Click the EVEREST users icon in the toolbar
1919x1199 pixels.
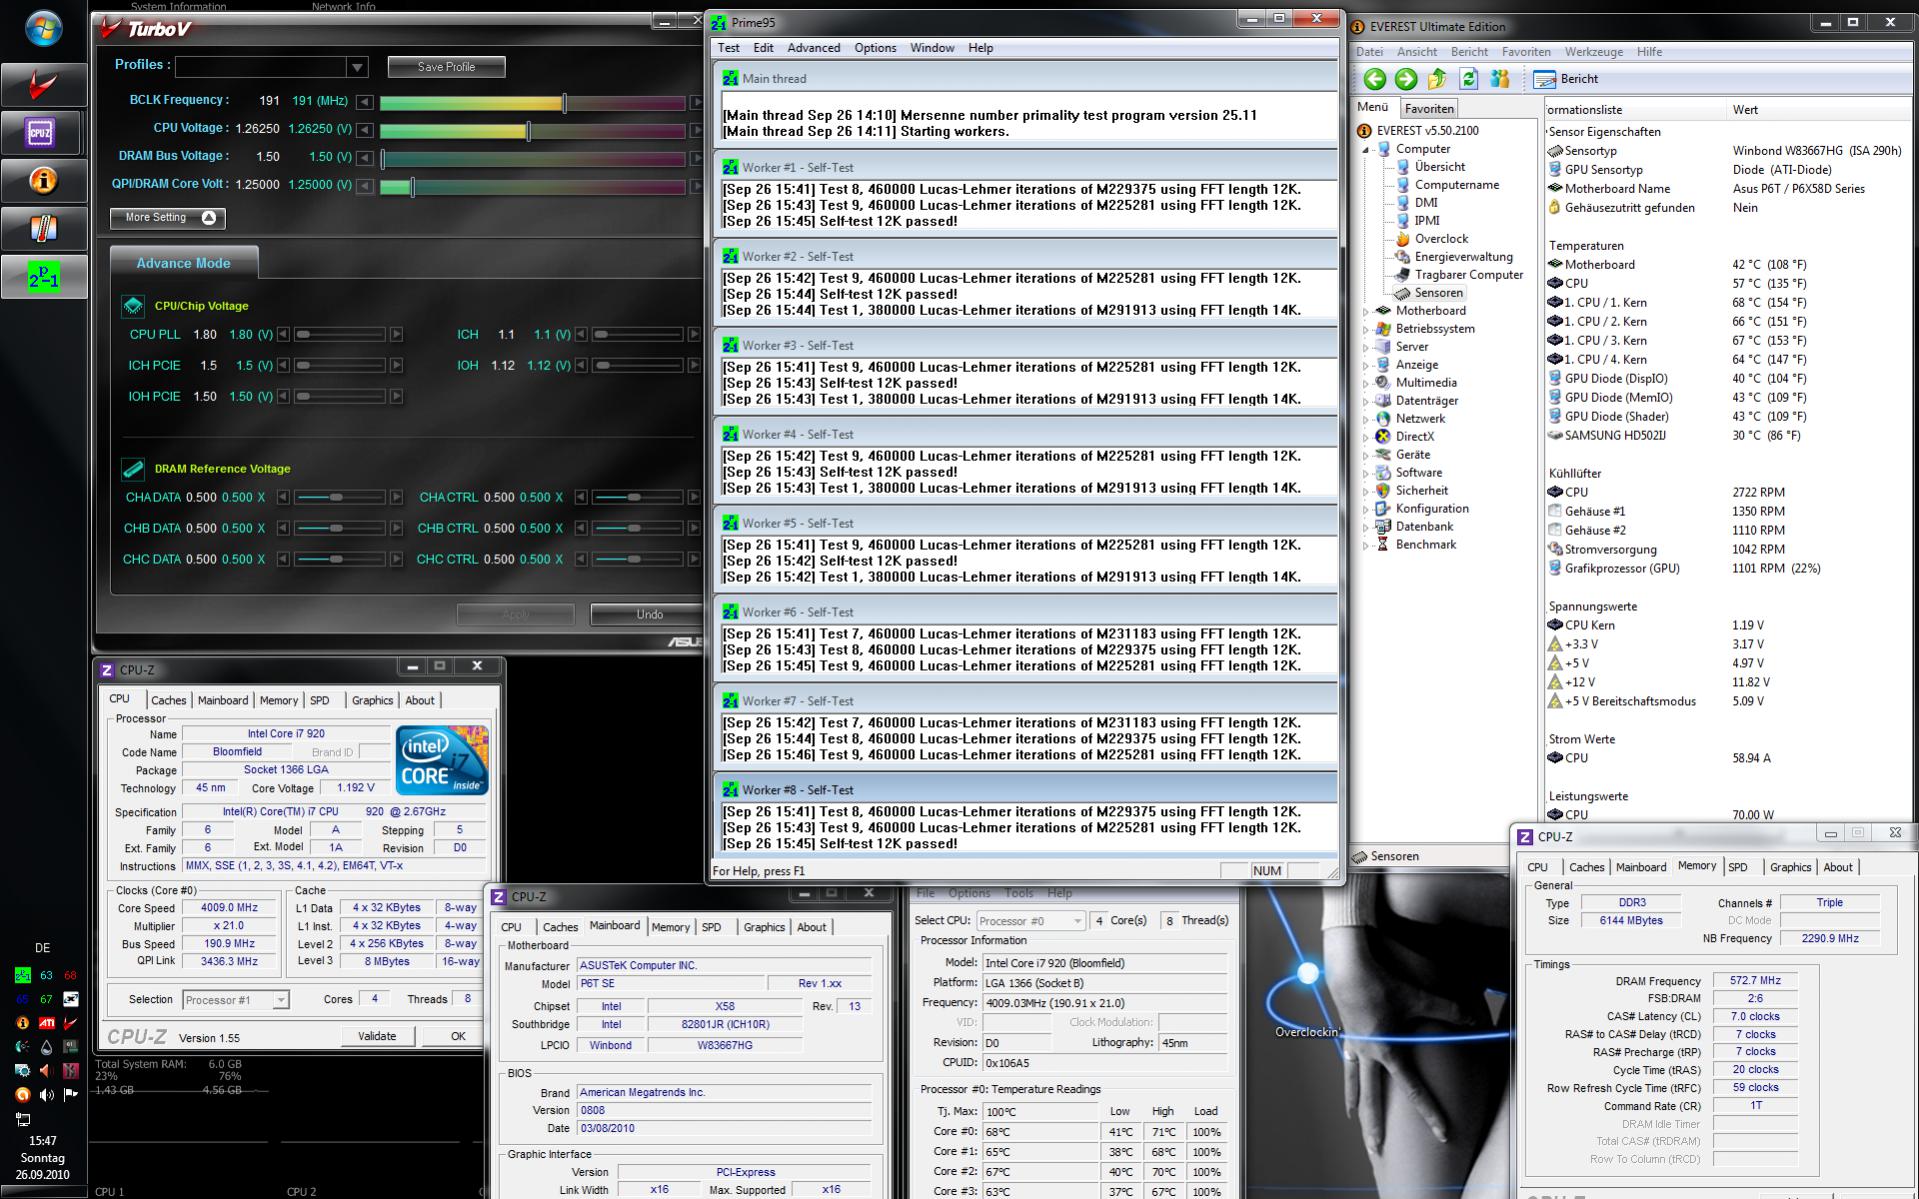point(1499,79)
